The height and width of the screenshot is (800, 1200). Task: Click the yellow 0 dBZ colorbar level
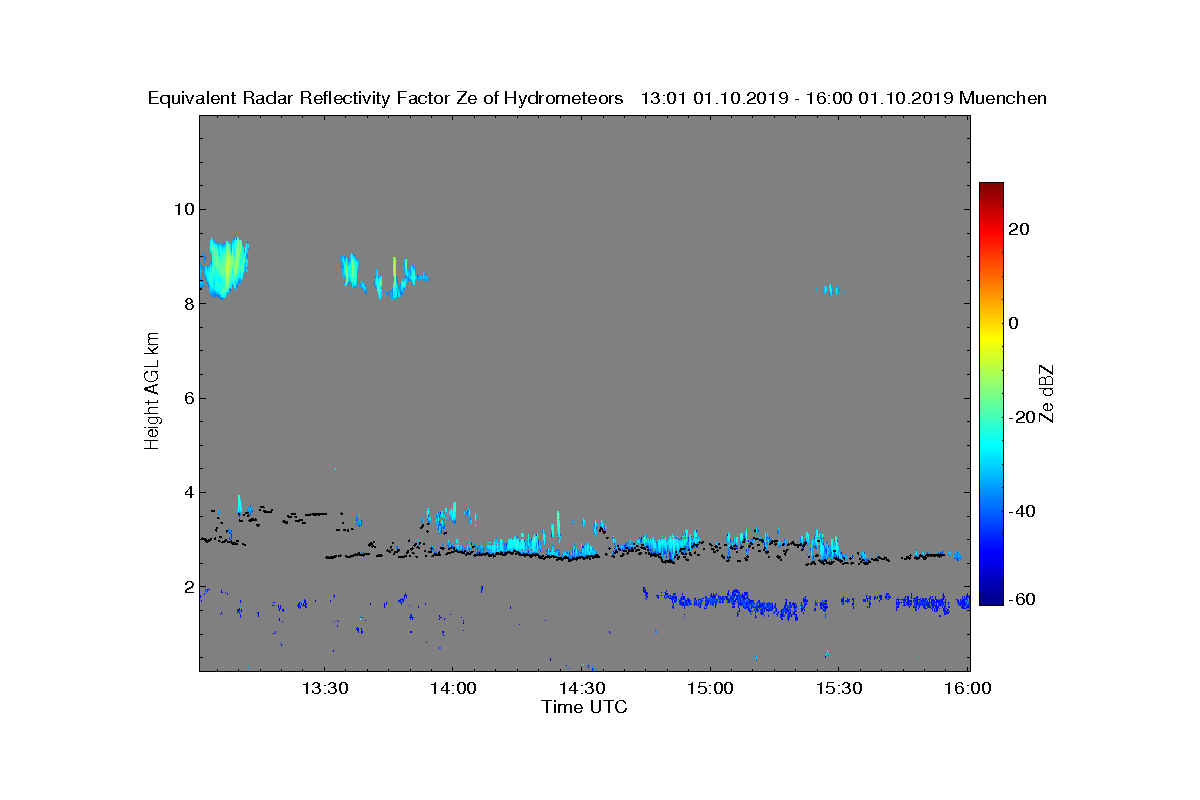pos(991,323)
